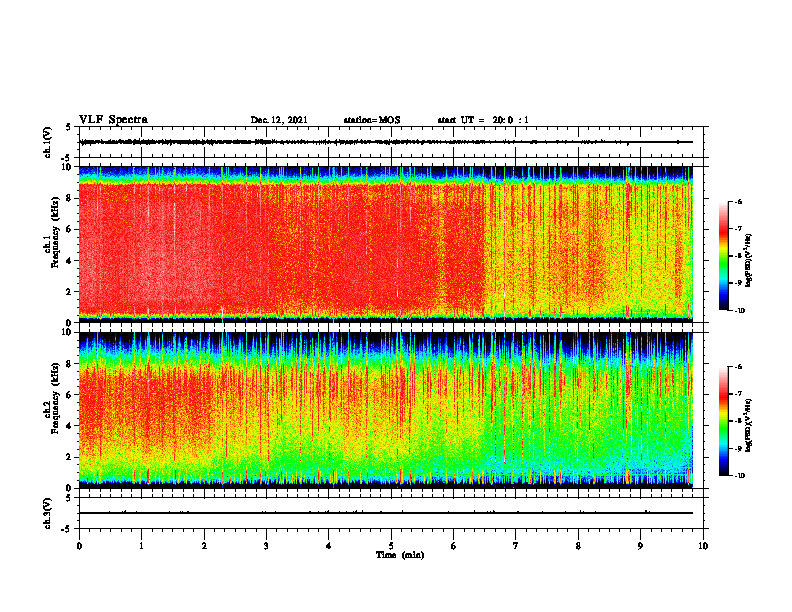Click the "VLF Spectra" plot title
Screen dimensions: 792x612
[113, 120]
